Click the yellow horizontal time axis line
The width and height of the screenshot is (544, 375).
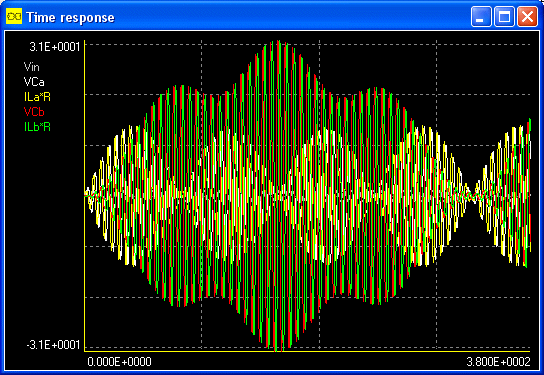click(307, 351)
